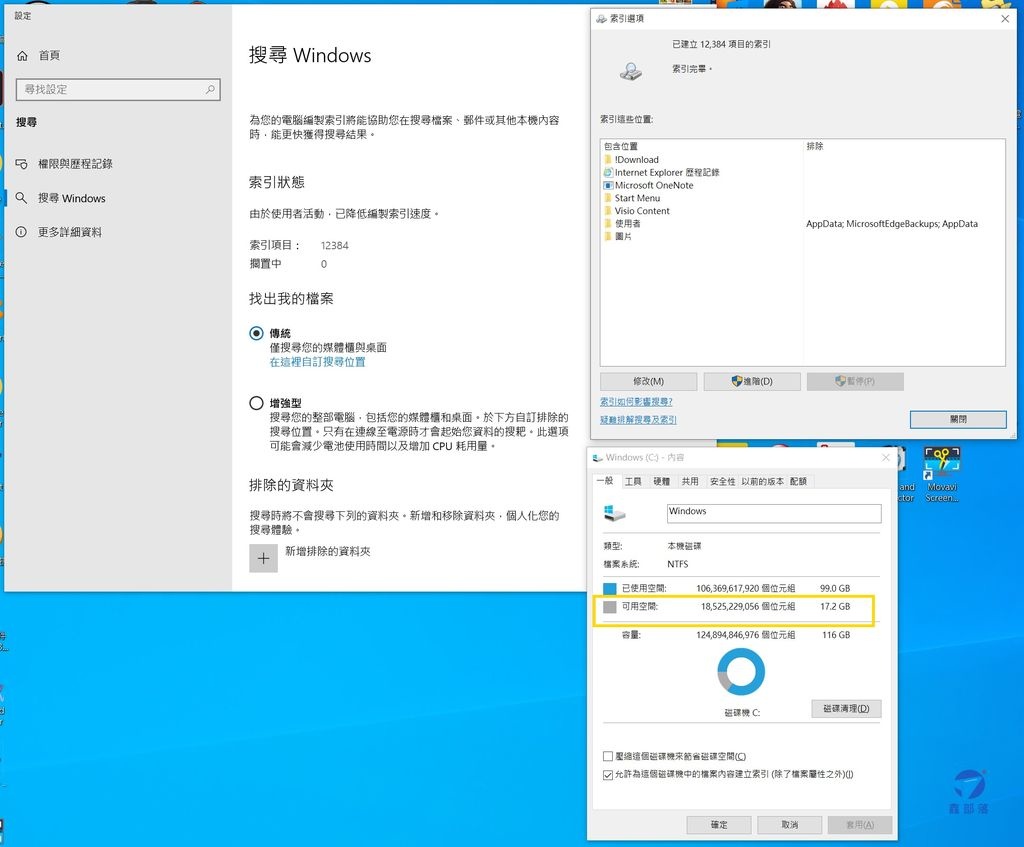
Task: Click the Start Menu folder icon
Action: pos(608,198)
